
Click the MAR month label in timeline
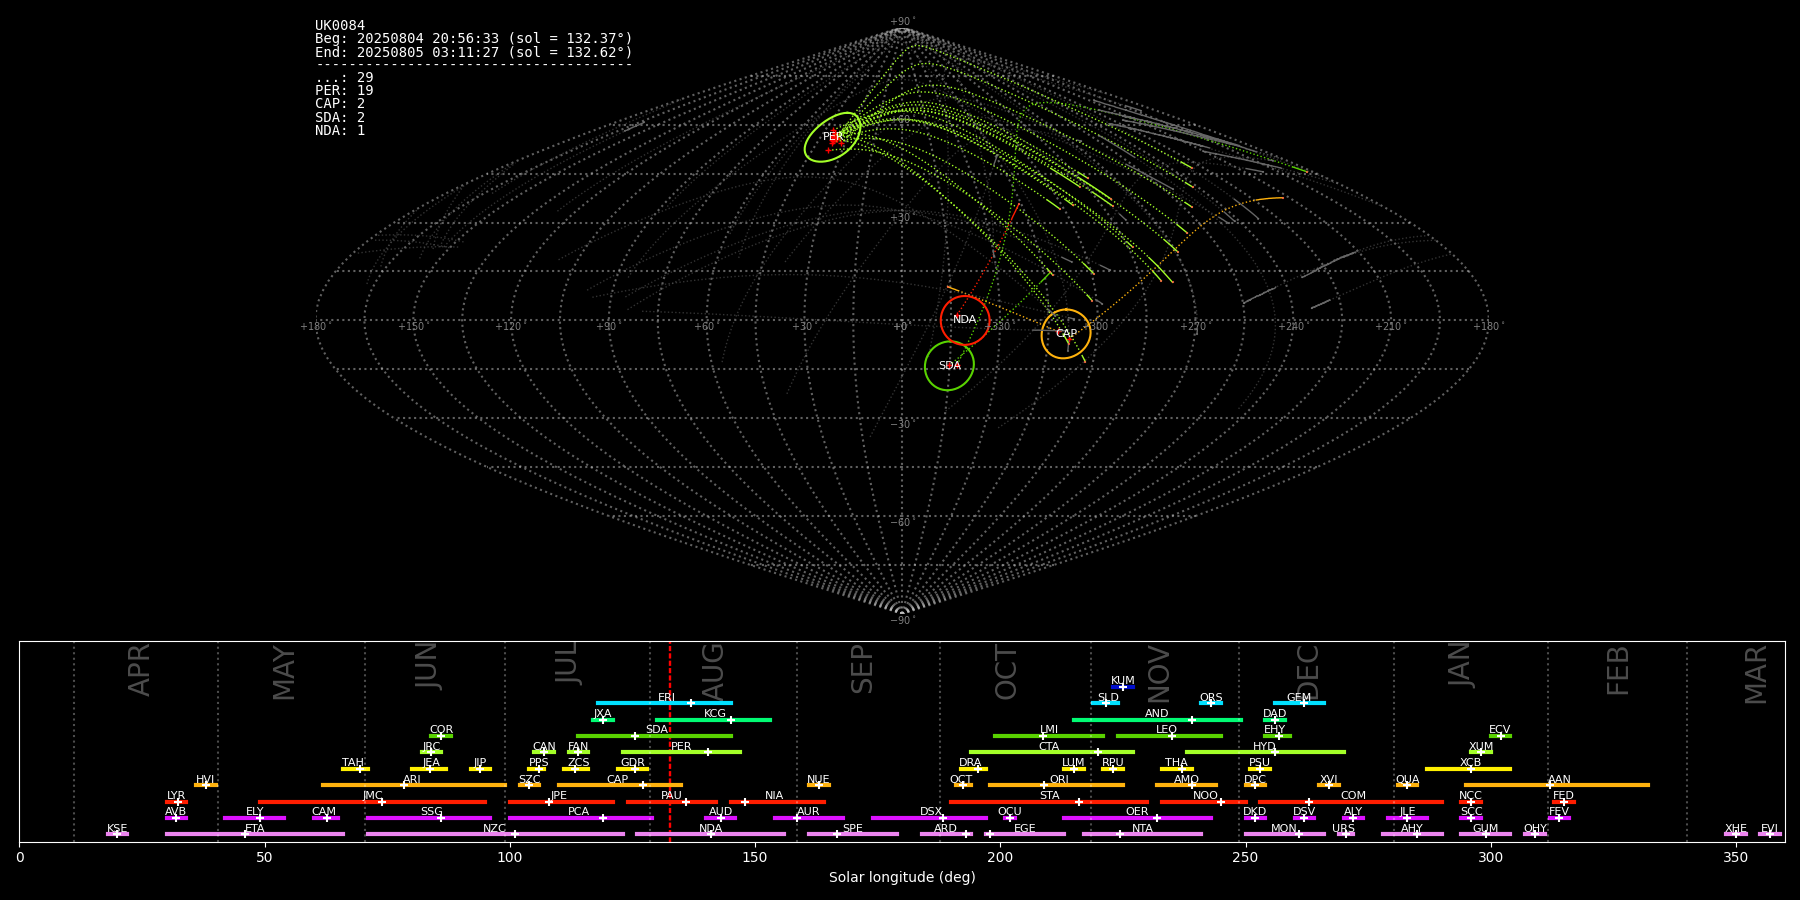[x=1756, y=675]
